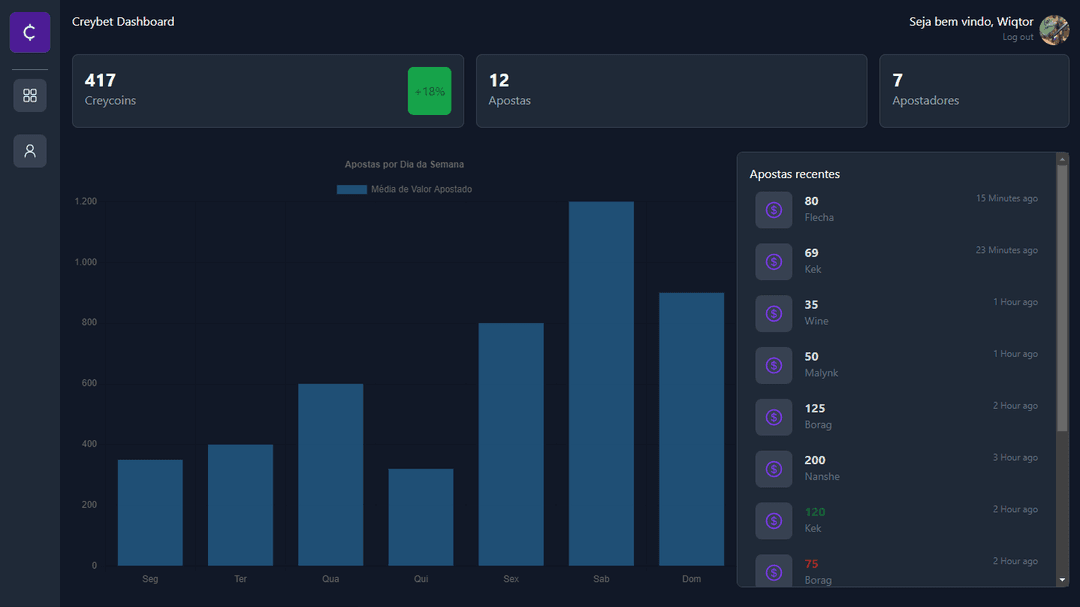Click the 7 Apostadores summary card
Screen dimensions: 1080x607
click(973, 90)
